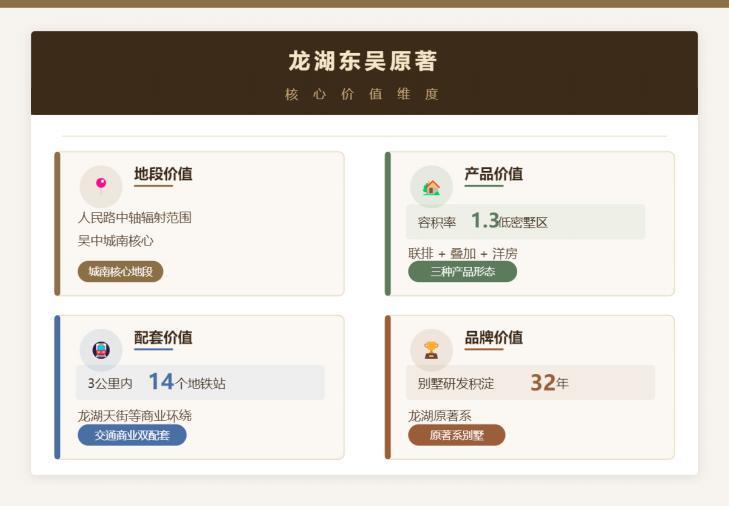The width and height of the screenshot is (729, 506).
Task: Click the 城南核心地段 tag
Action: [120, 272]
